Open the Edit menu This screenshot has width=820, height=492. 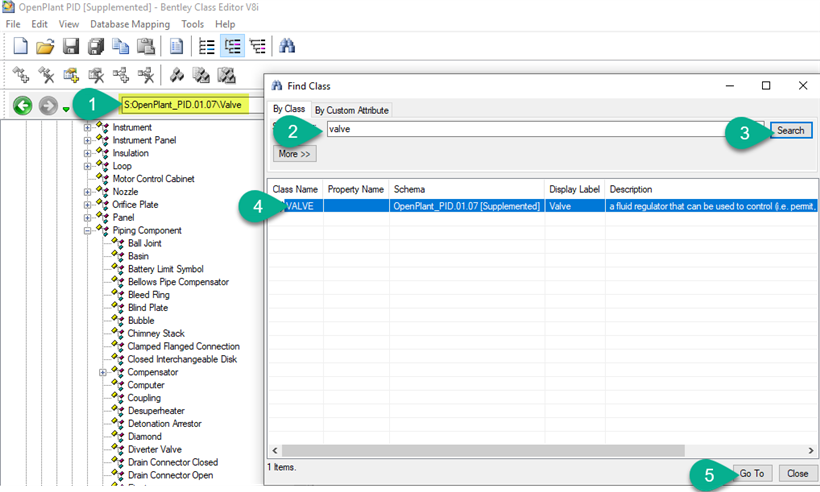(39, 24)
